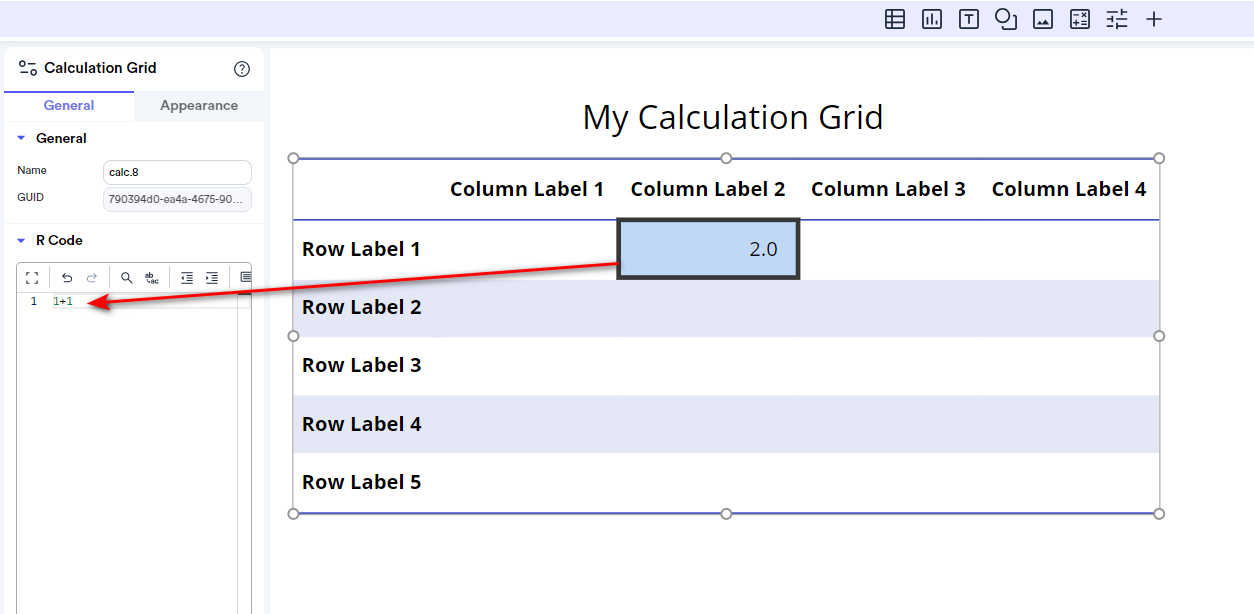Edit the Name field containing calc.8
Image resolution: width=1254 pixels, height=614 pixels.
tap(177, 172)
